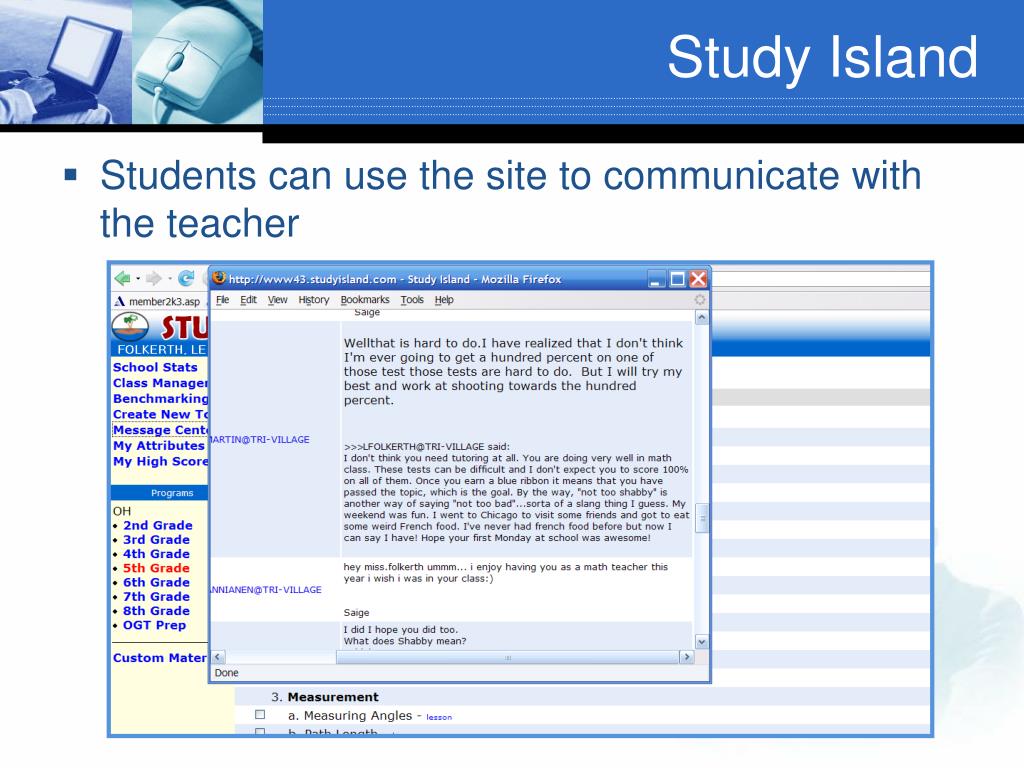Screen dimensions: 1024x768
Task: Click the horizontal scroll left arrow
Action: [218, 657]
